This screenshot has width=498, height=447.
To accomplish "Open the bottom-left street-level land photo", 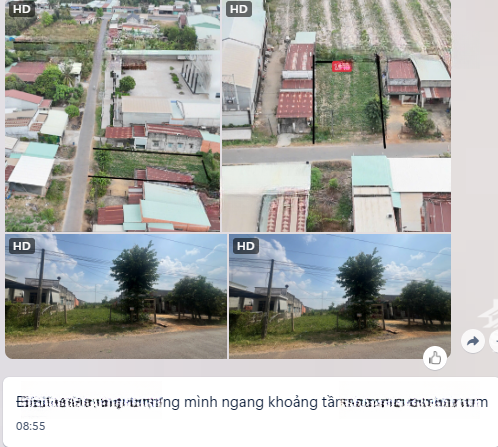I will click(x=116, y=296).
